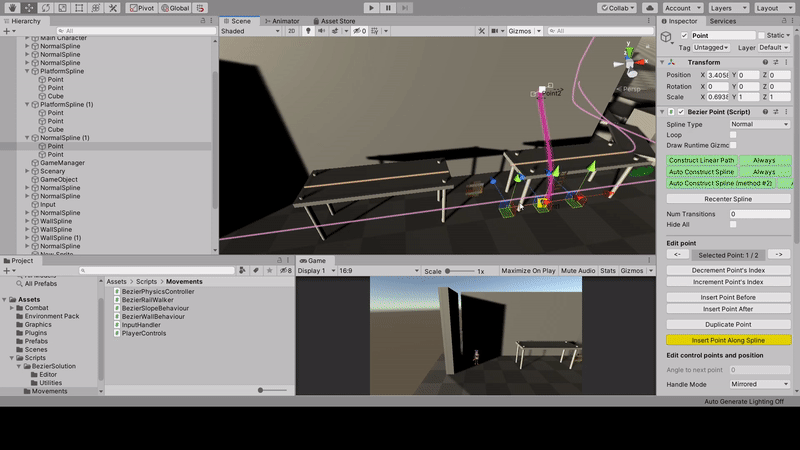Enable Draw Runtime Gizmos checkbox
Image resolution: width=800 pixels, height=450 pixels.
point(733,145)
